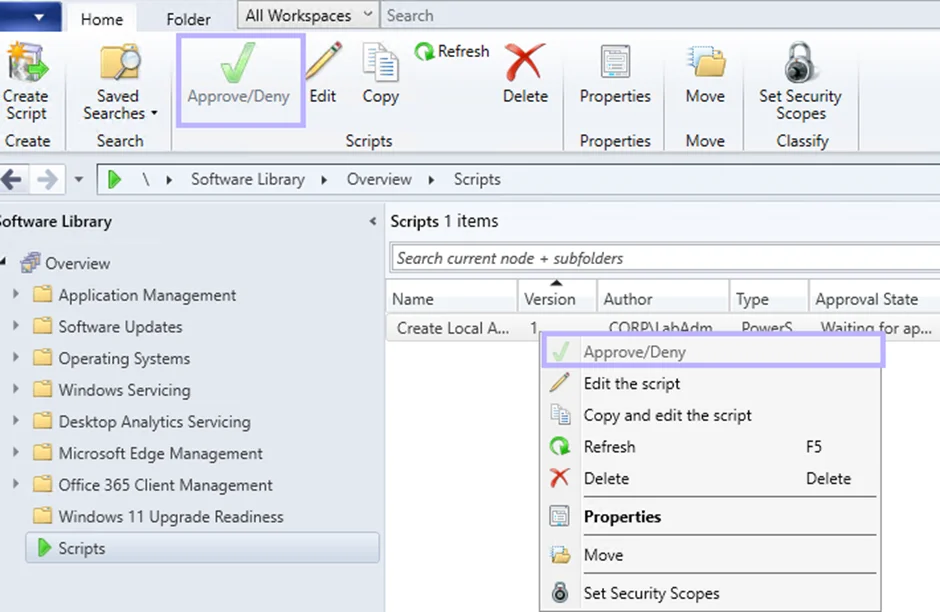This screenshot has width=940, height=612.
Task: Select the Overview tree node
Action: (x=77, y=263)
